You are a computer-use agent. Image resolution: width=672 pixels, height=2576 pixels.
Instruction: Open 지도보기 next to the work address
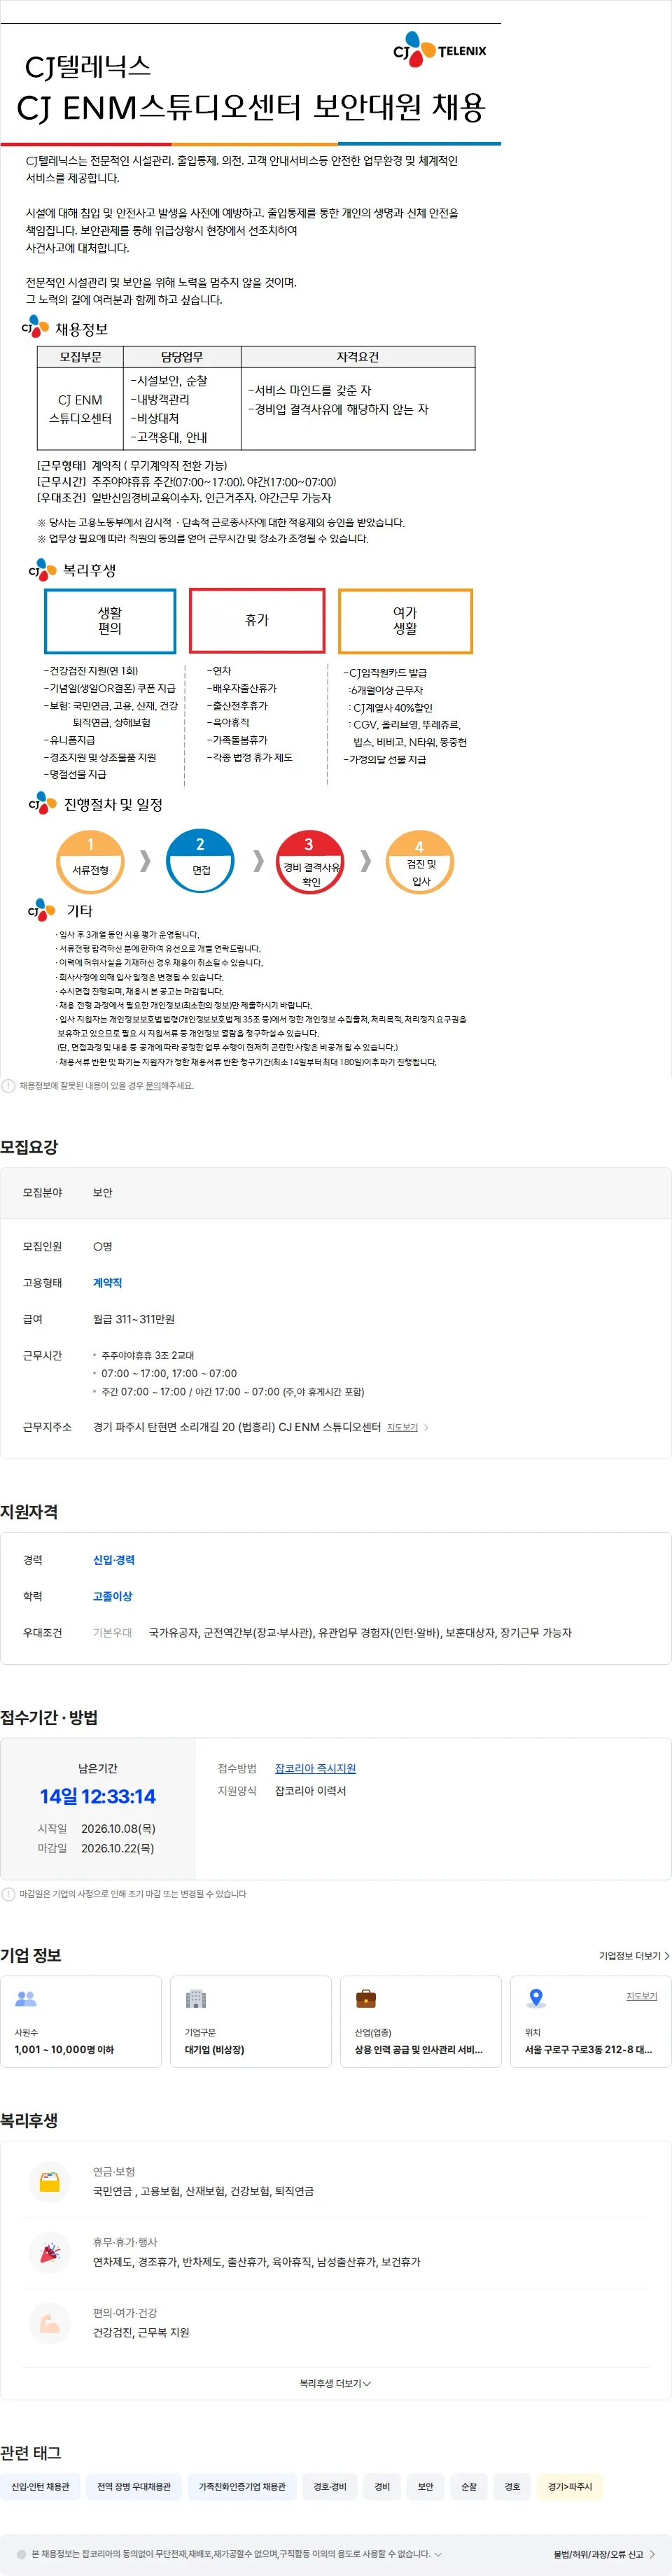pos(402,1427)
